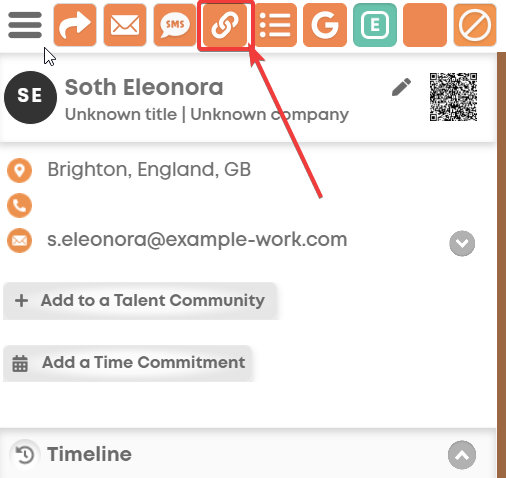Click Add a Time Commitment button

click(x=127, y=363)
